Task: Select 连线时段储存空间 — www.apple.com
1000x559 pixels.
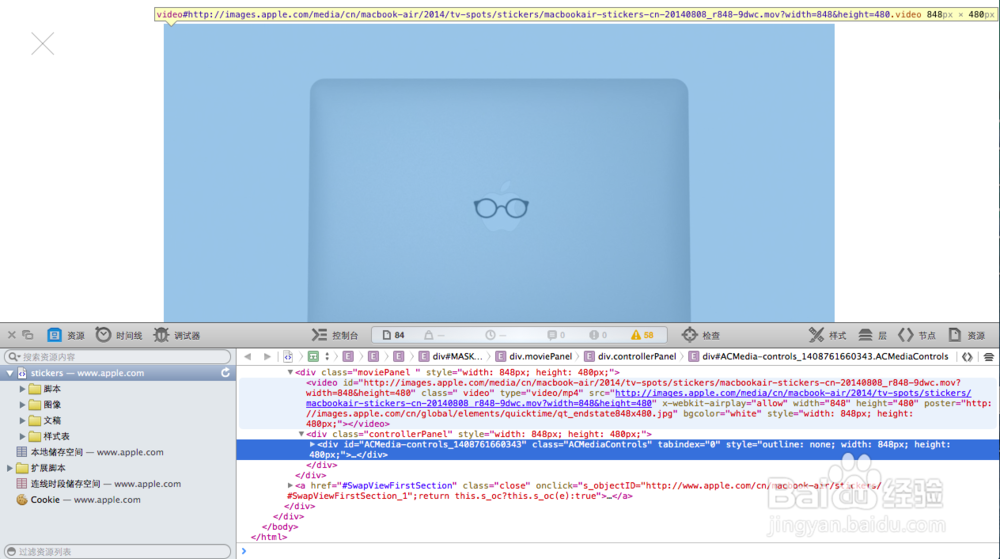Action: coord(105,484)
